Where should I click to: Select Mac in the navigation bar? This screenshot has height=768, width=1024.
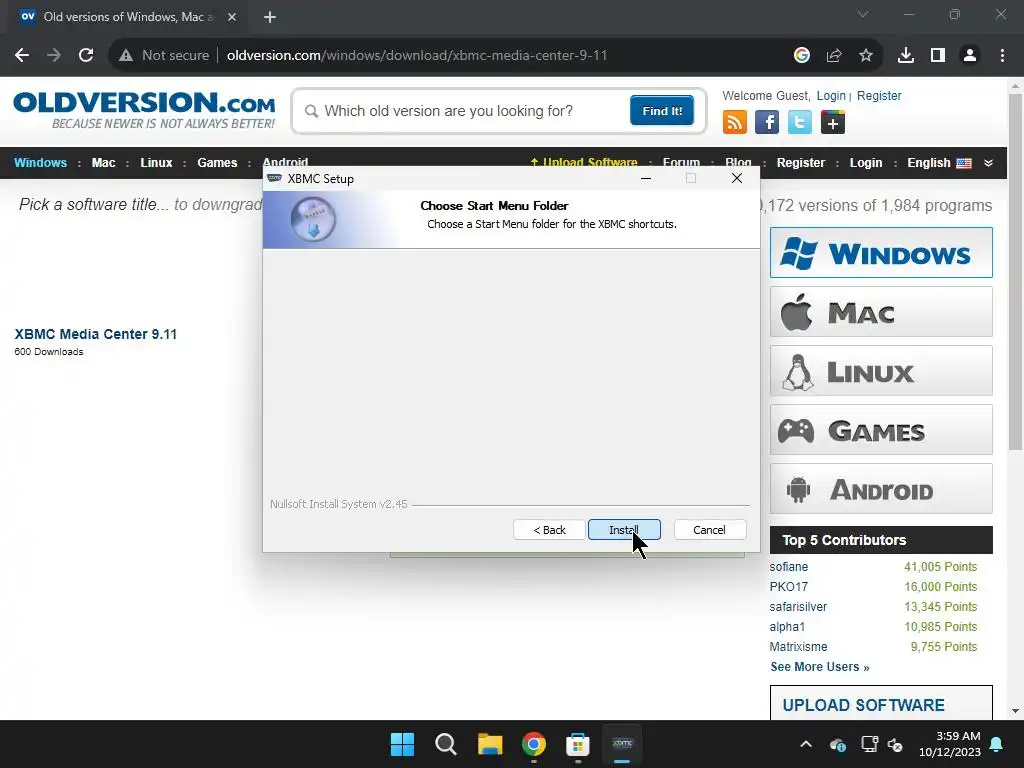tap(103, 163)
